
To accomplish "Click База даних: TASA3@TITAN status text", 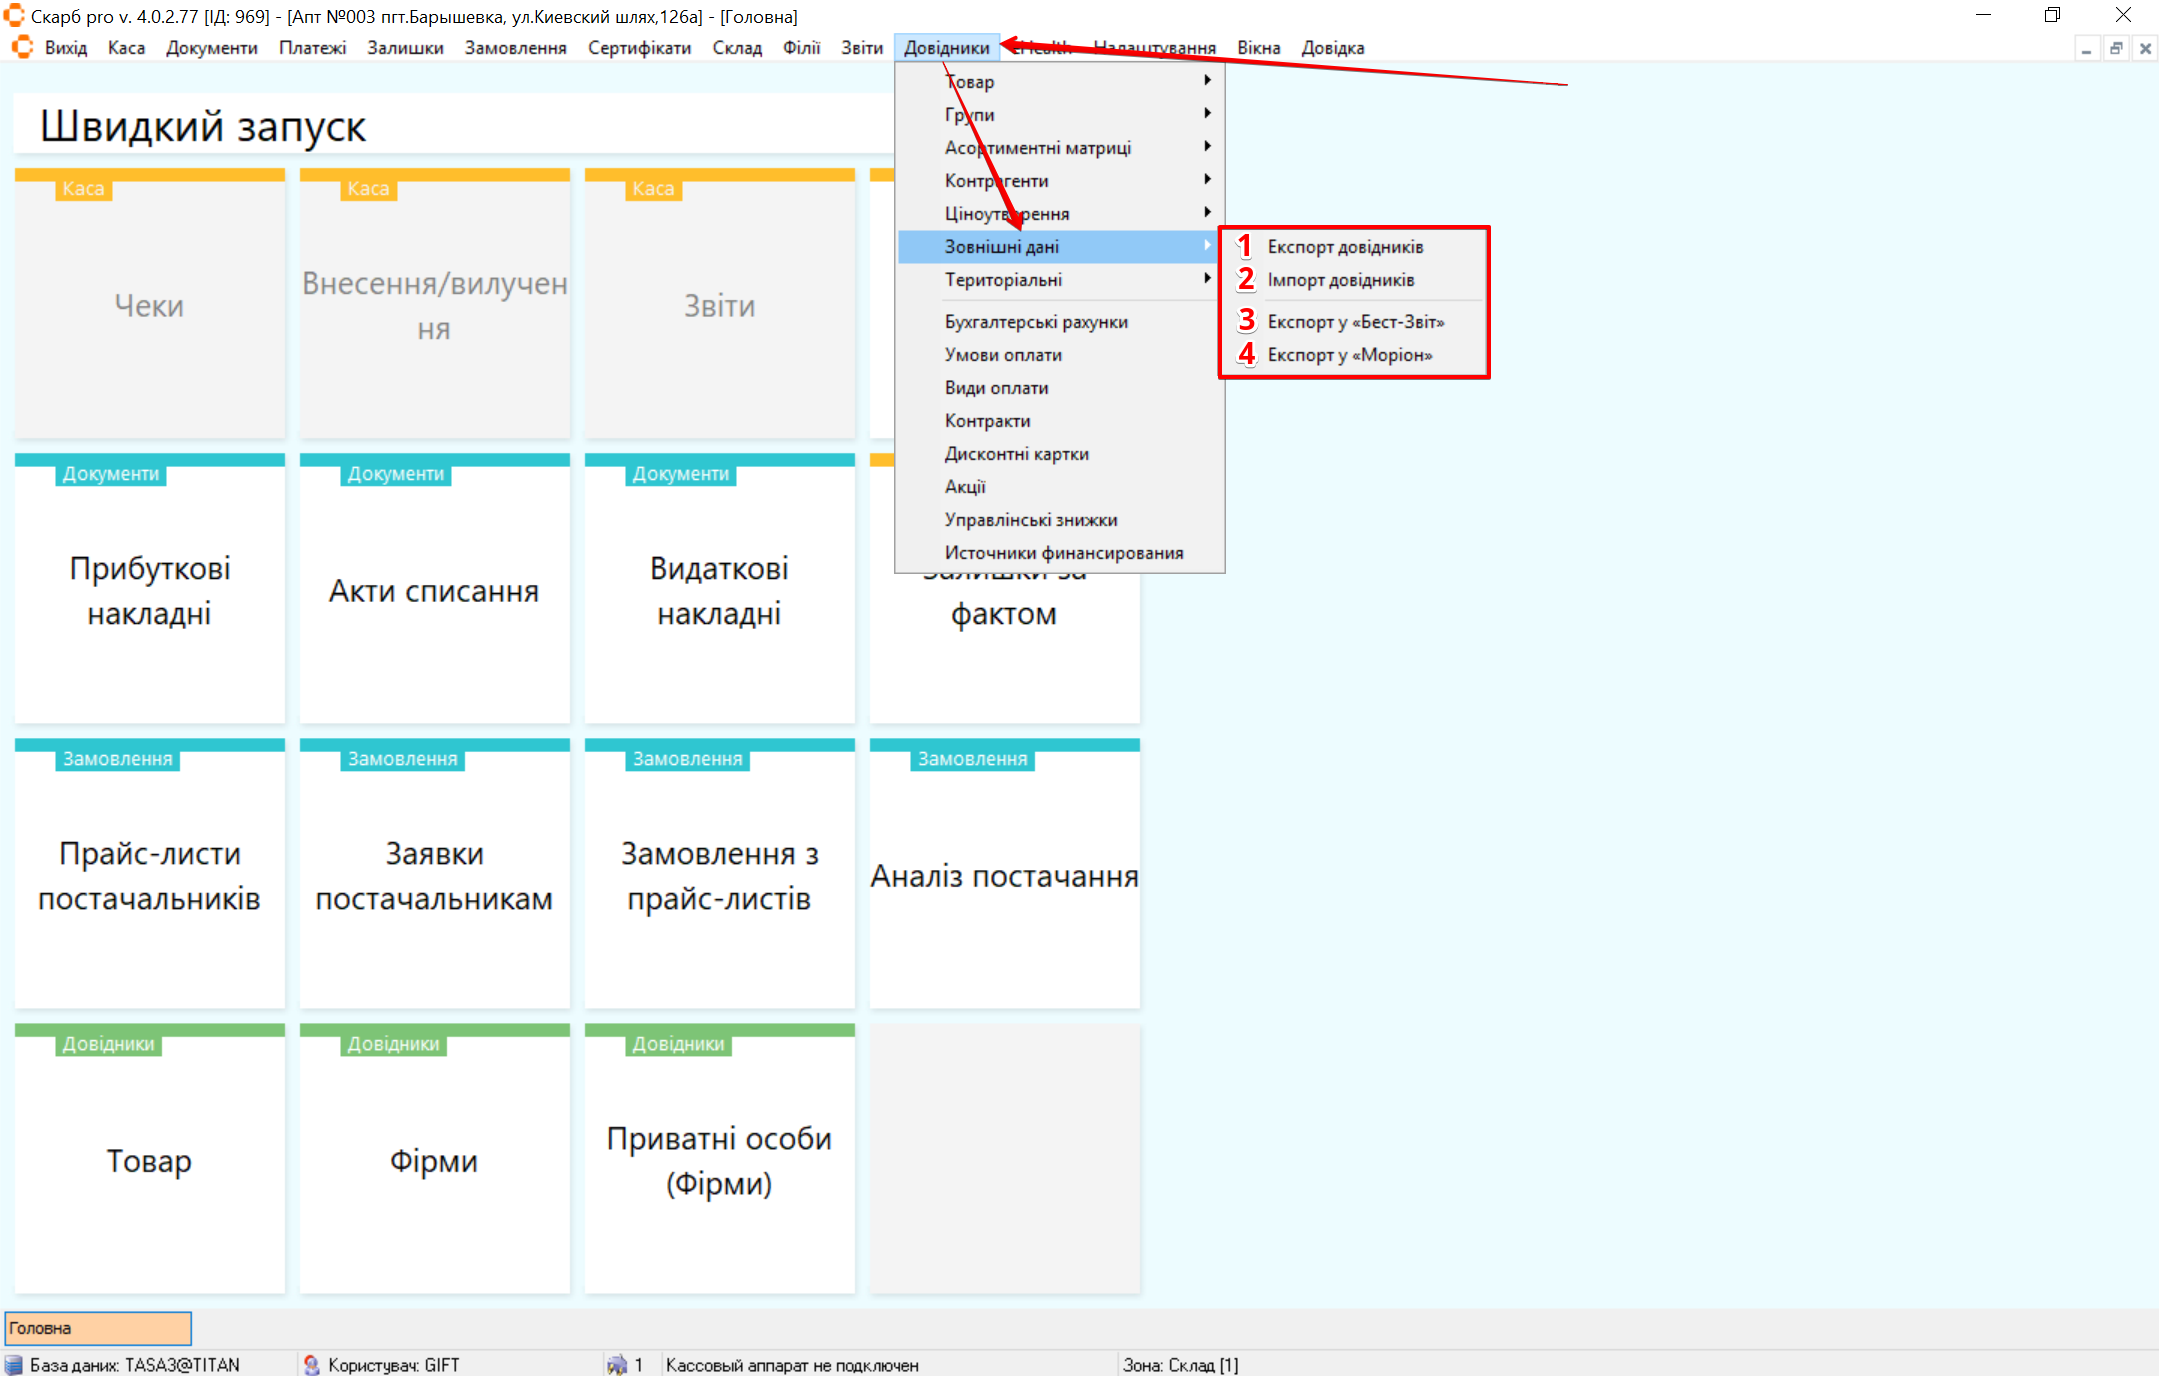I will tap(135, 1365).
